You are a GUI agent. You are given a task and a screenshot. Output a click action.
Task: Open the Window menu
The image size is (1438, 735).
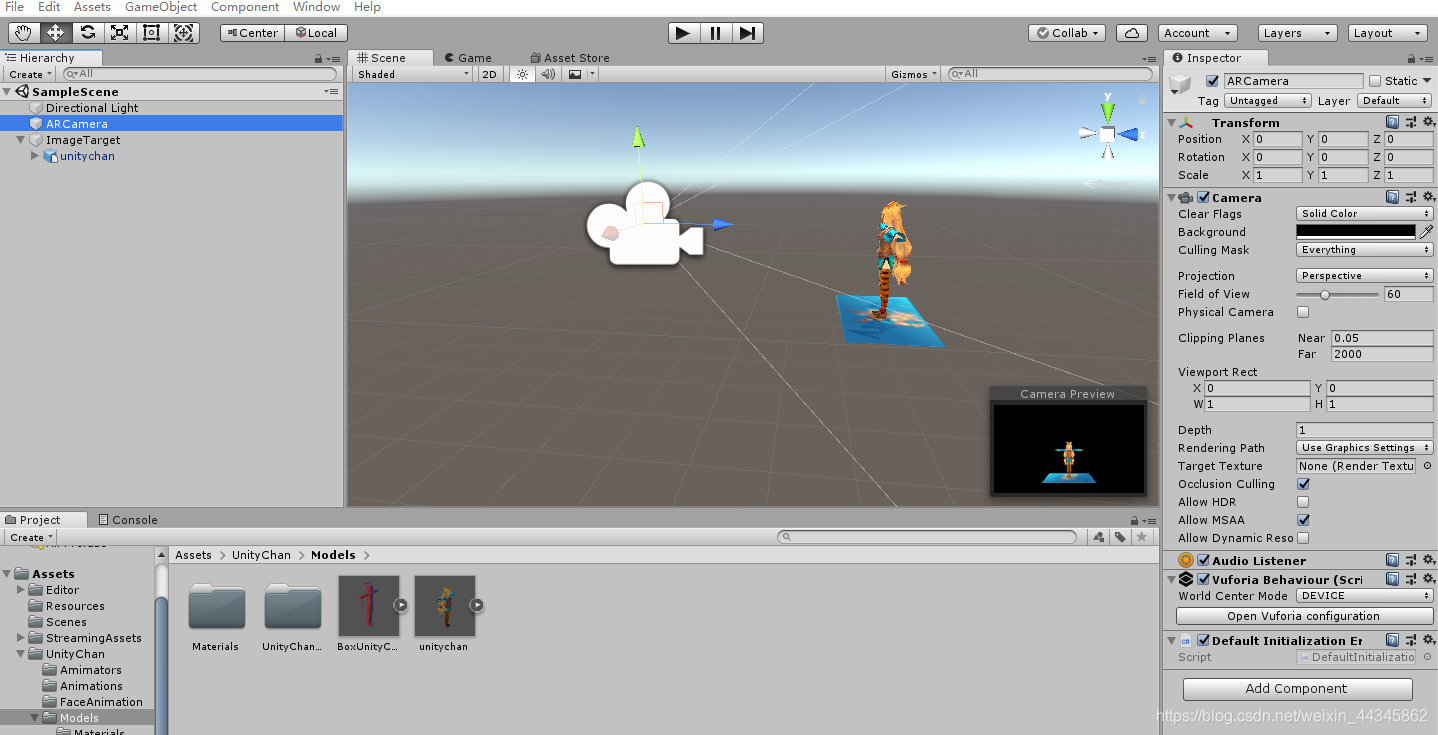tap(316, 7)
